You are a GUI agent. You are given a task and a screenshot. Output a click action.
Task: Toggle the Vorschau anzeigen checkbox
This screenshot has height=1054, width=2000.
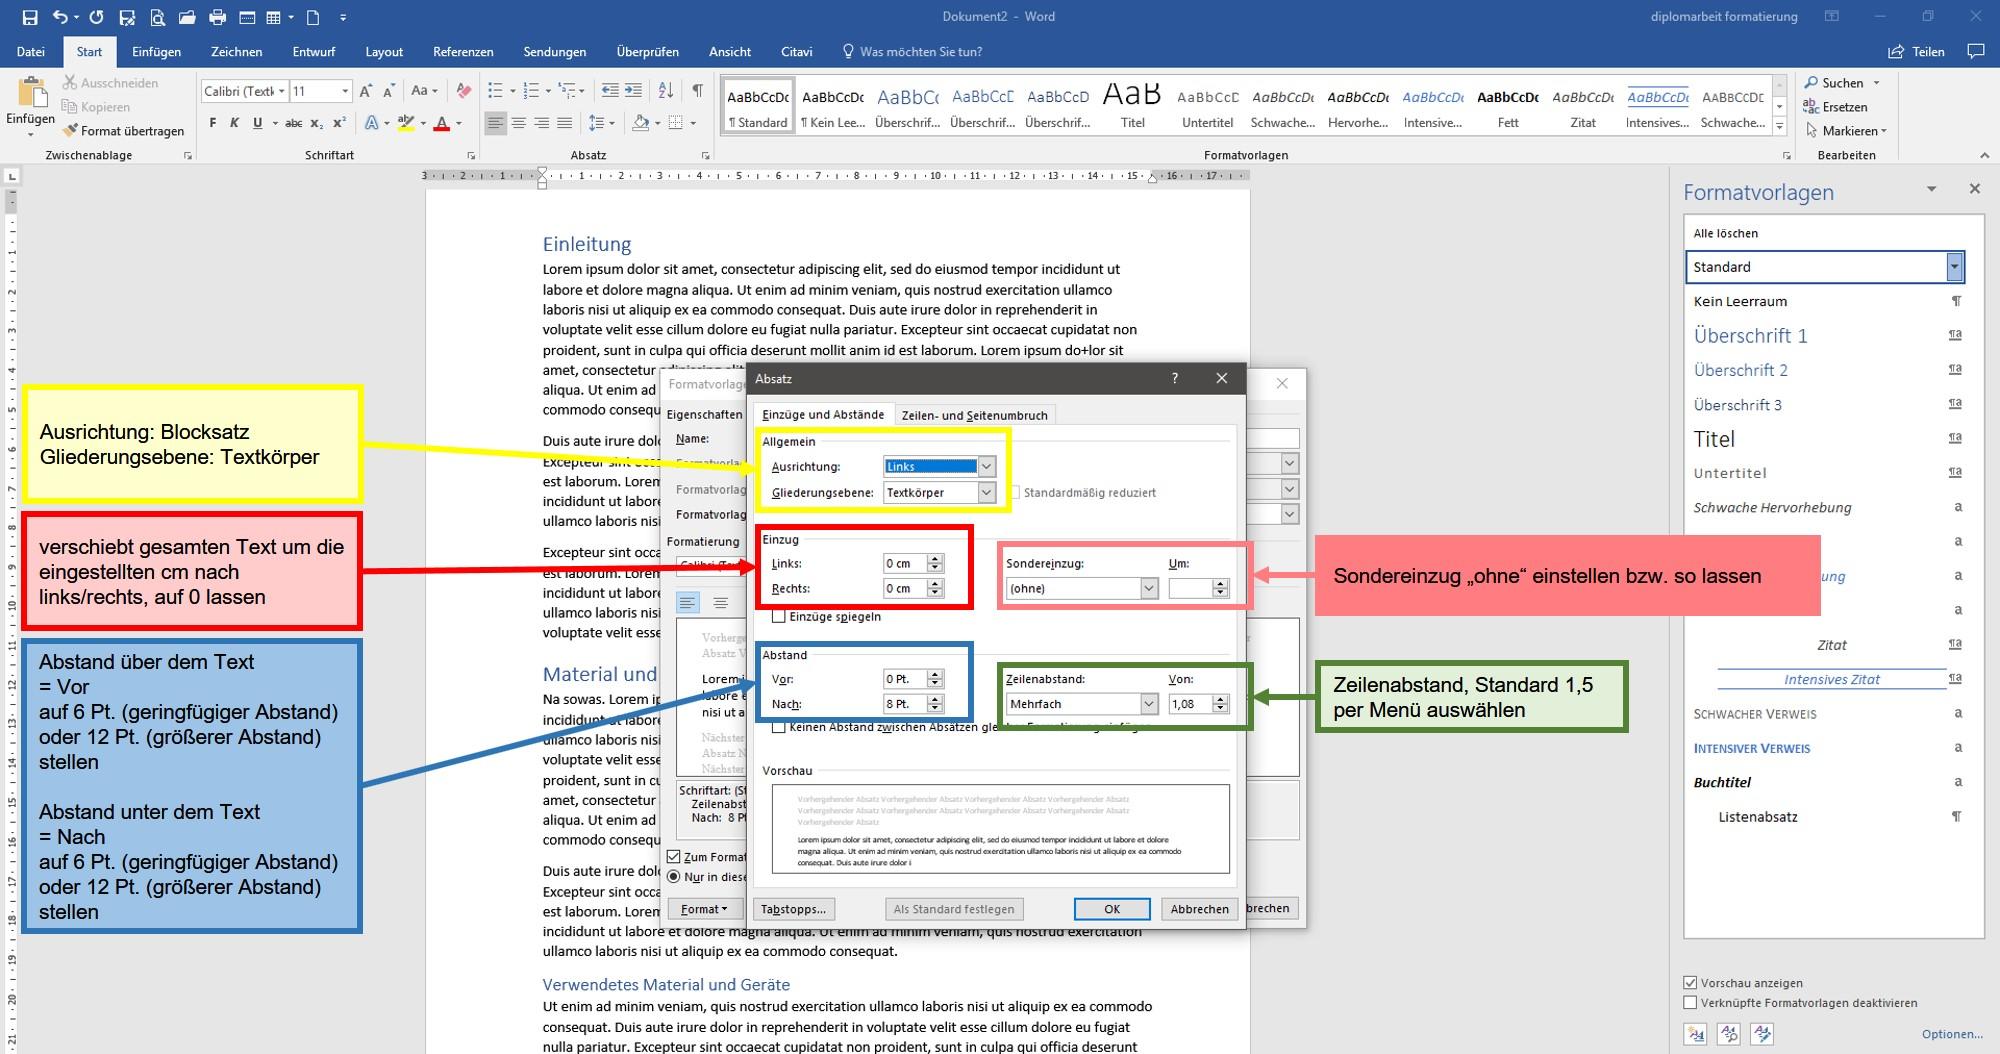pyautogui.click(x=1690, y=983)
